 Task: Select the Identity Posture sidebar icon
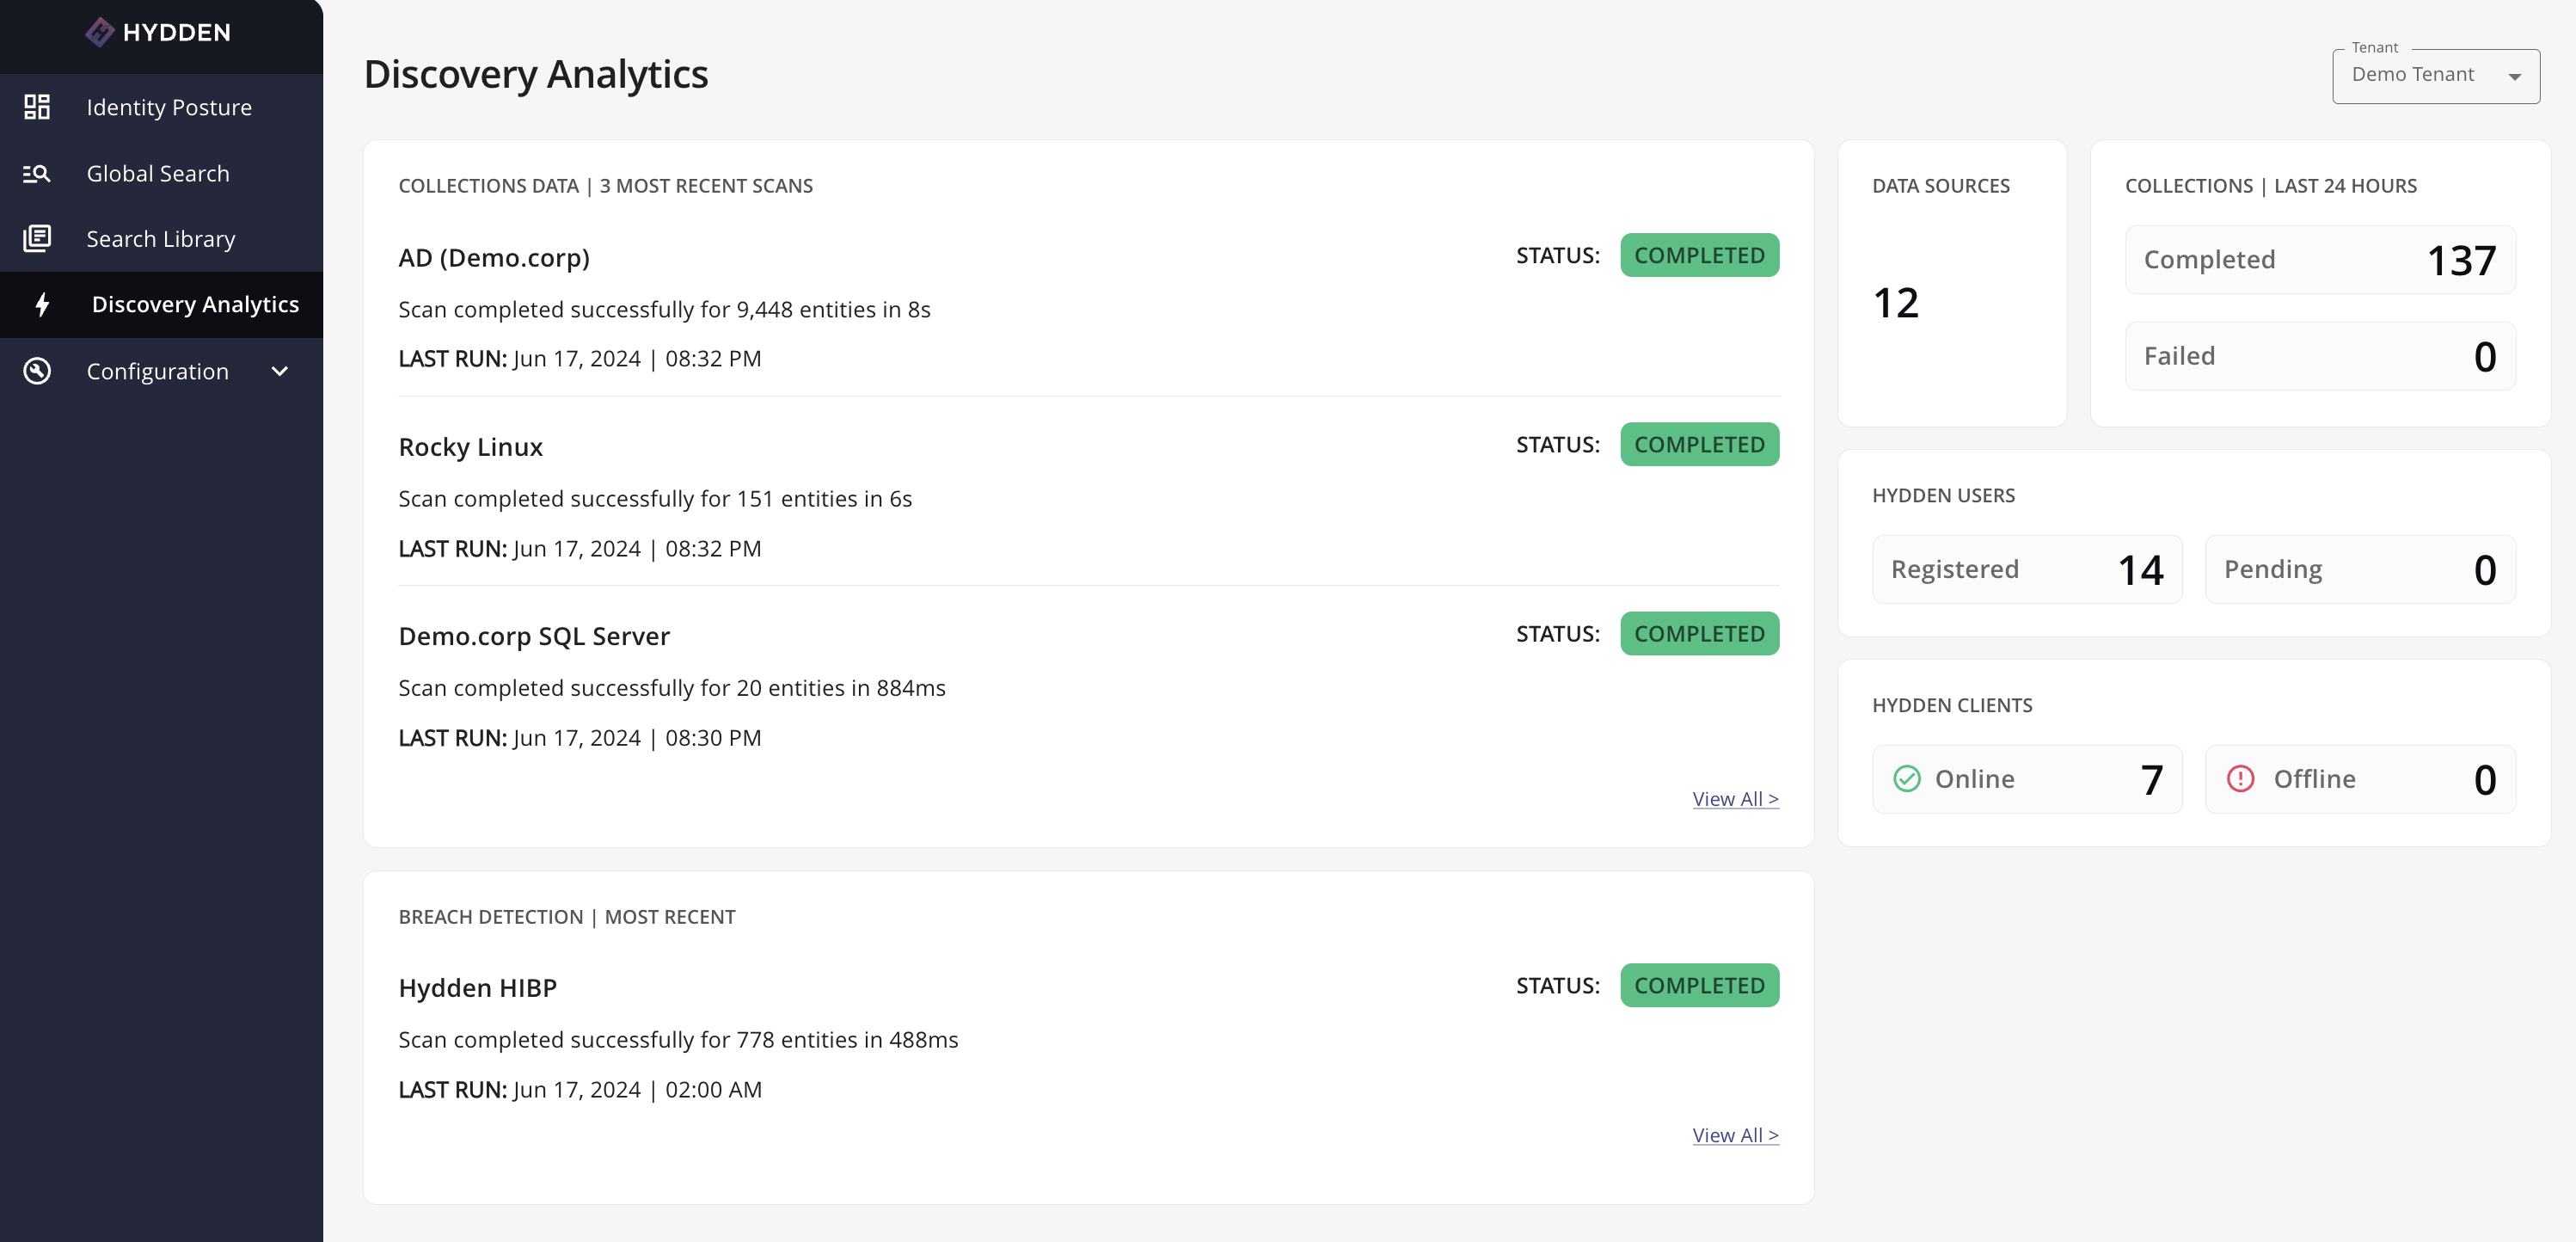pyautogui.click(x=37, y=106)
